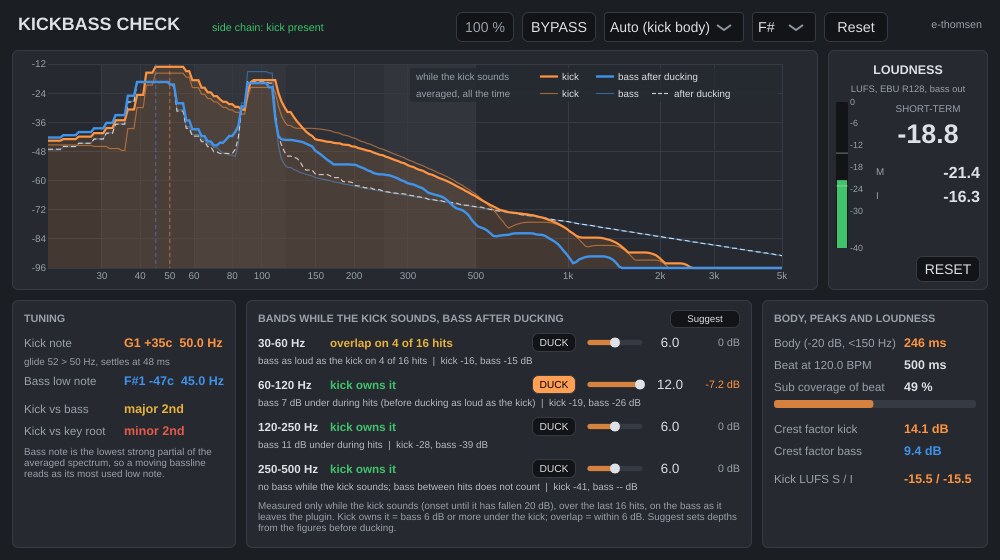Click the 12.0 depth value for 60-120 Hz

[670, 385]
